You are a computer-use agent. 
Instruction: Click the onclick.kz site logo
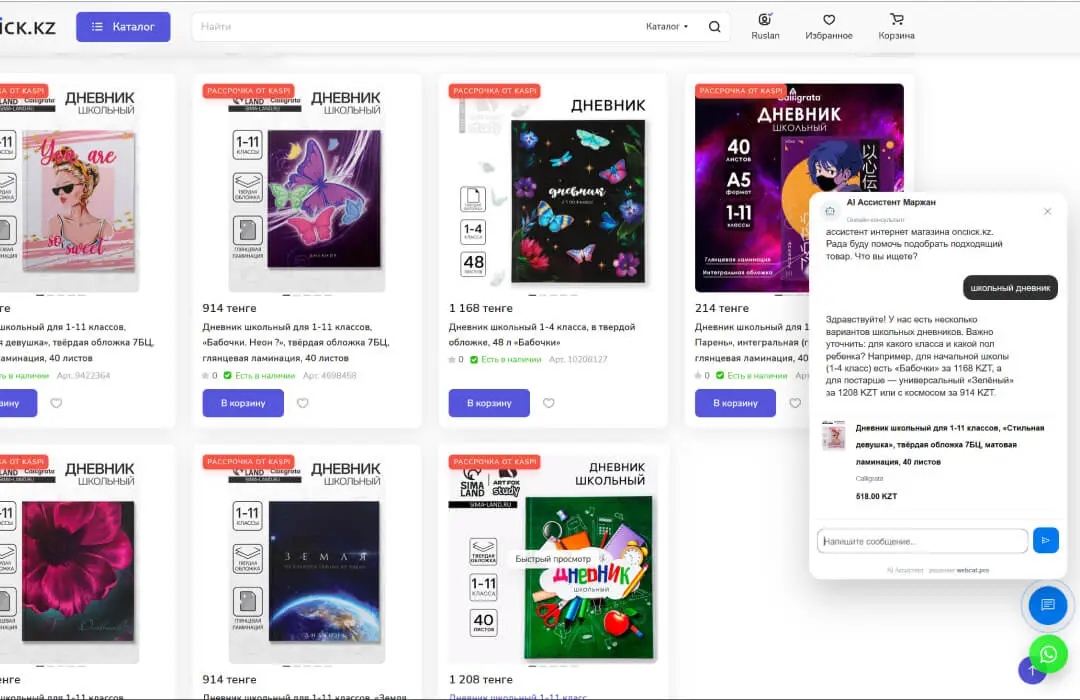[28, 28]
